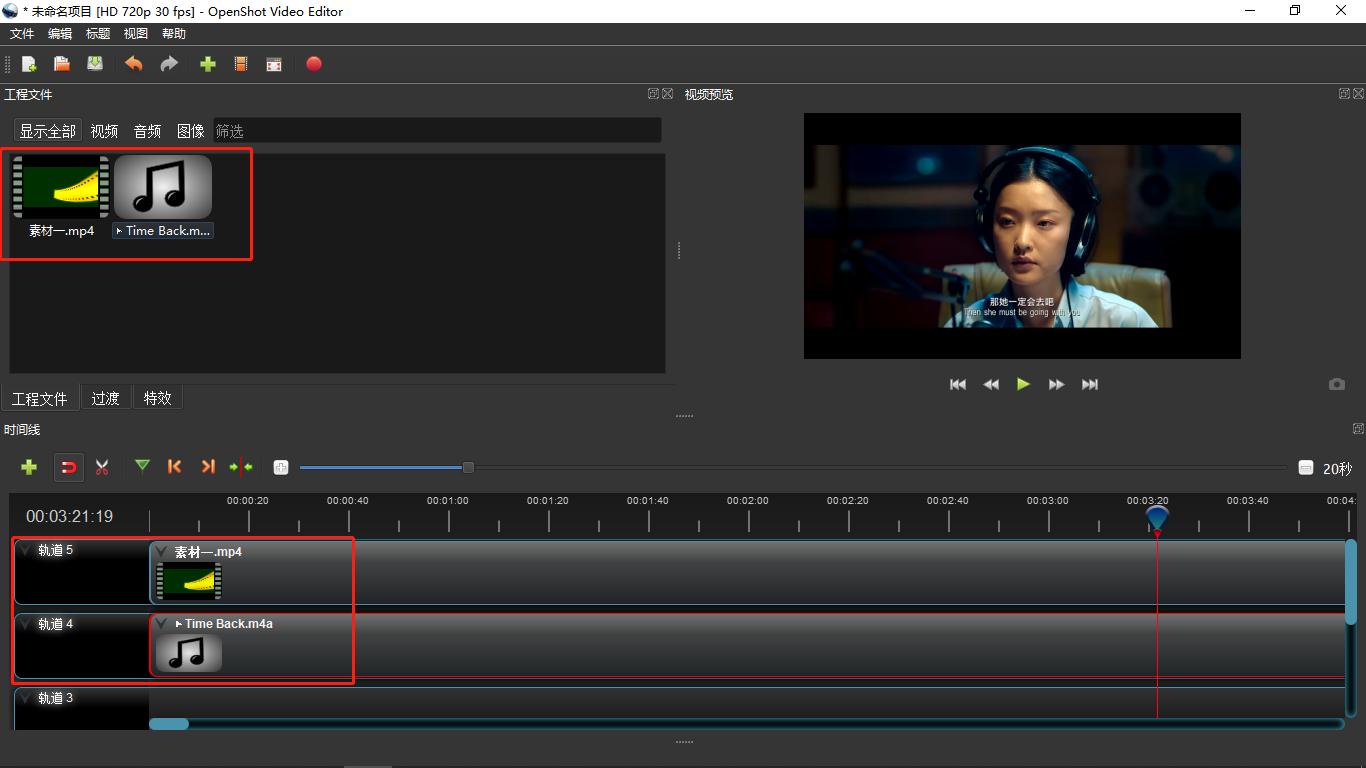Open a project using the folder icon
Image resolution: width=1366 pixels, height=768 pixels.
coord(62,64)
